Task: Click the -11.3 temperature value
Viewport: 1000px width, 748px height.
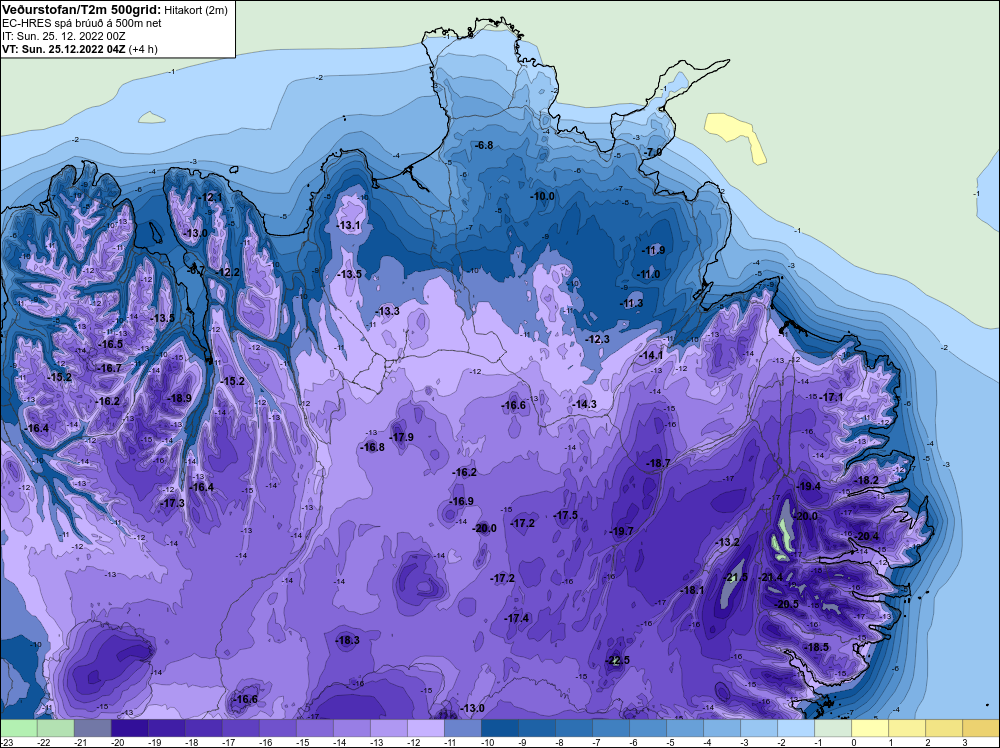Action: [x=632, y=303]
